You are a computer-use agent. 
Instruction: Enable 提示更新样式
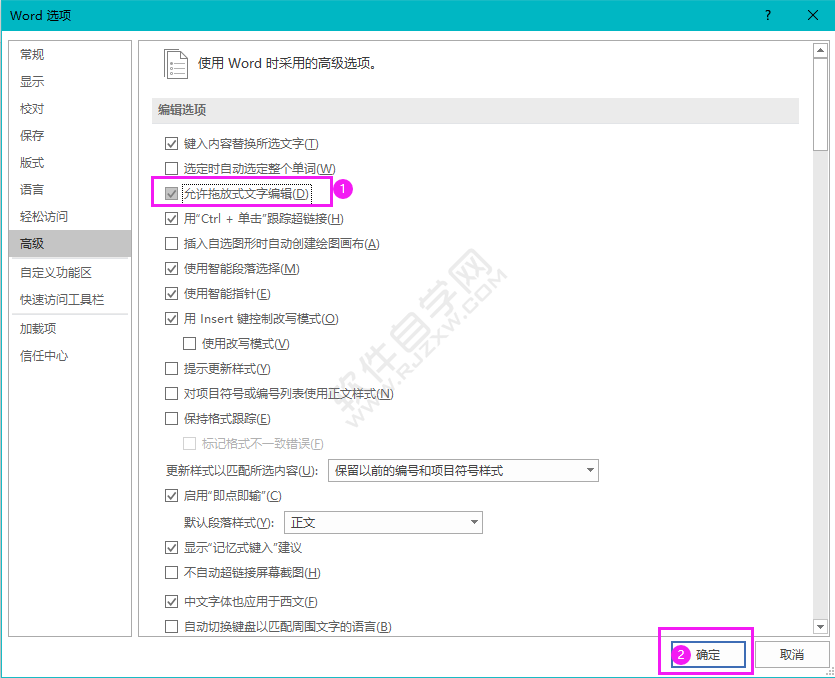point(171,368)
